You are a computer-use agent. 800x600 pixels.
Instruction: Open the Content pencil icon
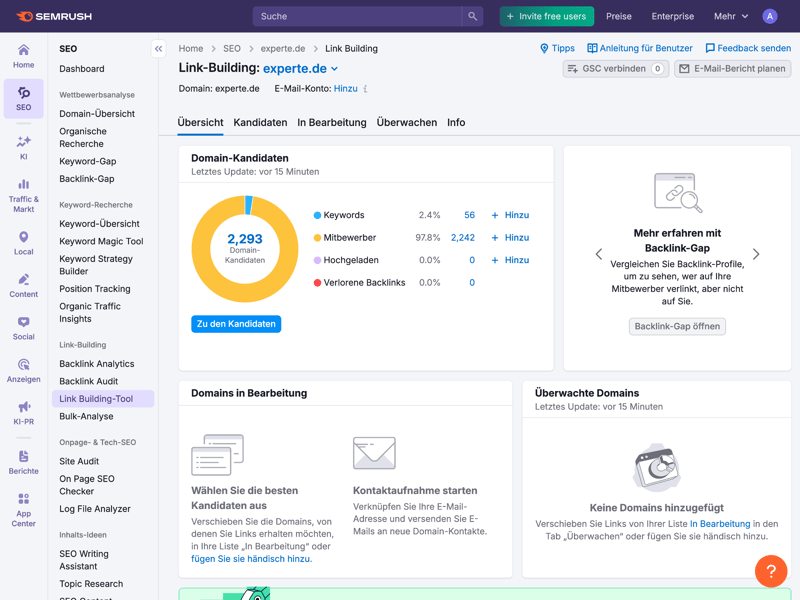click(23, 280)
